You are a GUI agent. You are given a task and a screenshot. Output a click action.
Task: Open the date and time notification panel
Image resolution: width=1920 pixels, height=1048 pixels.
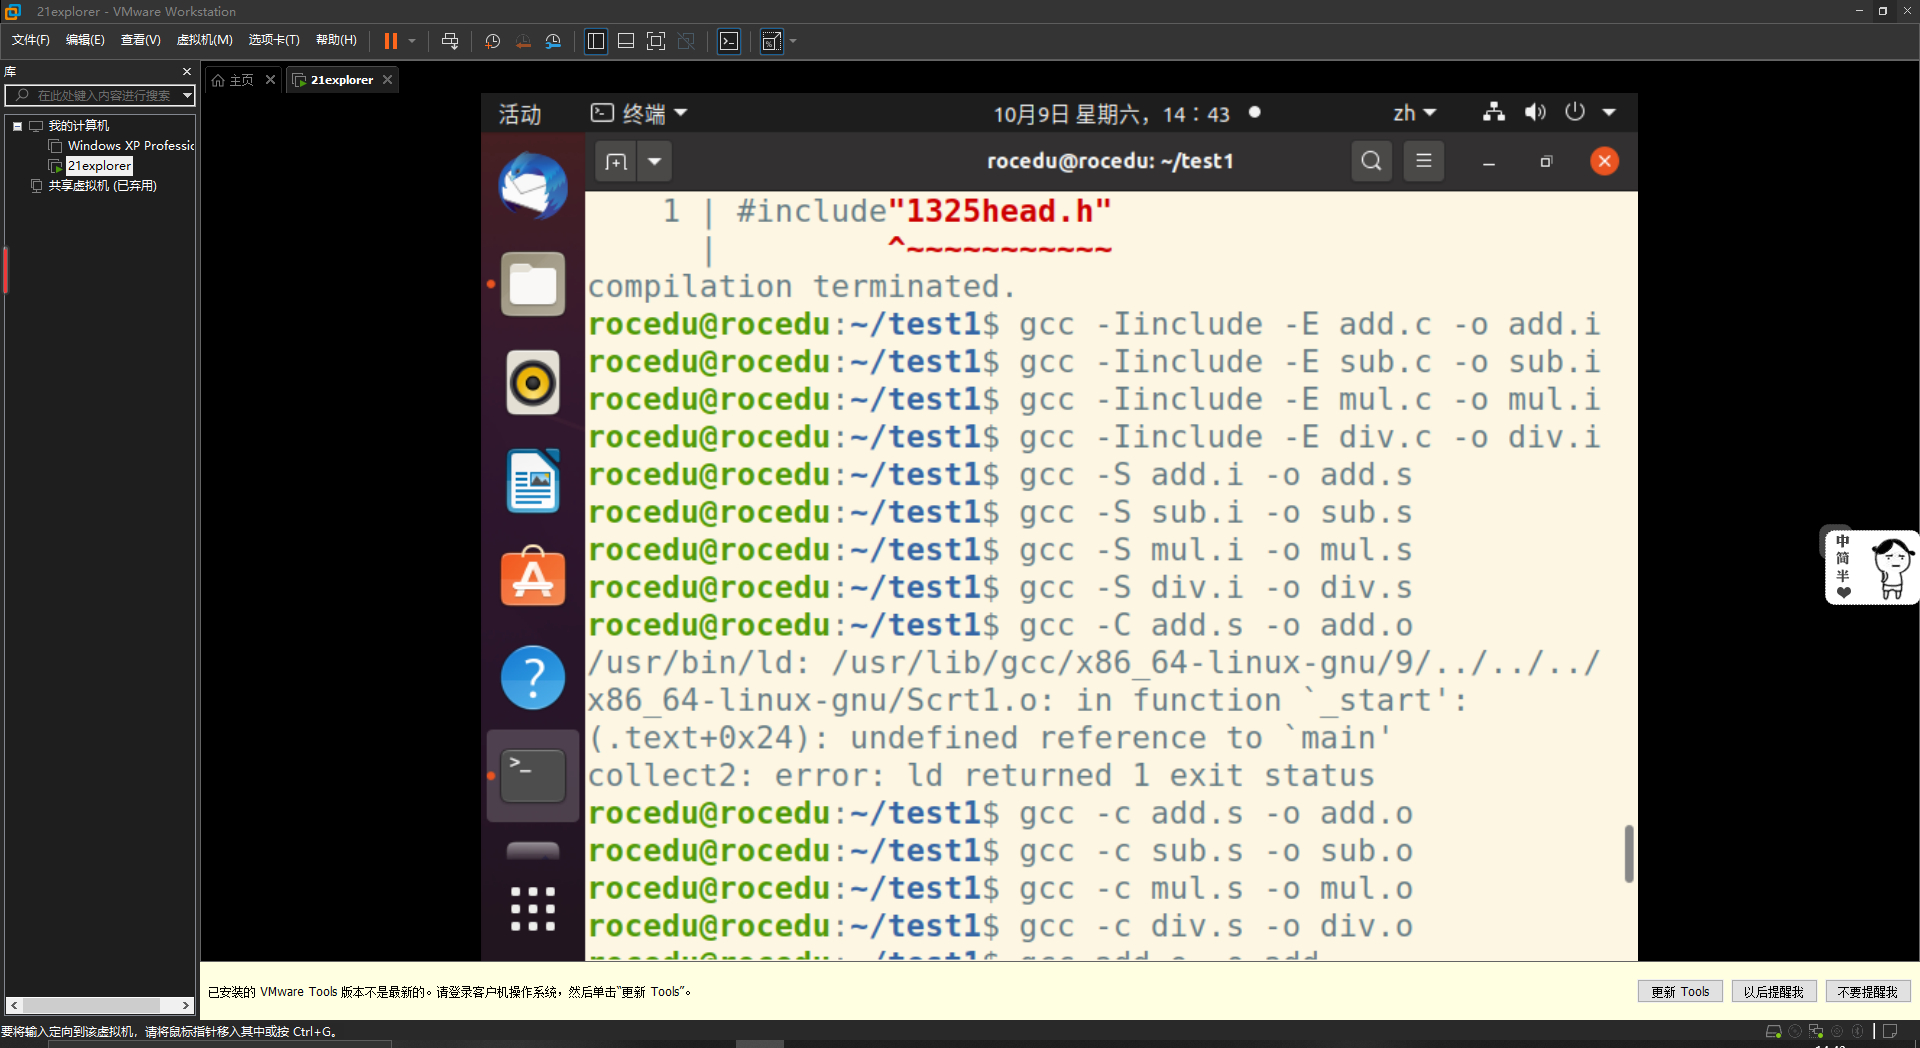pyautogui.click(x=1111, y=114)
